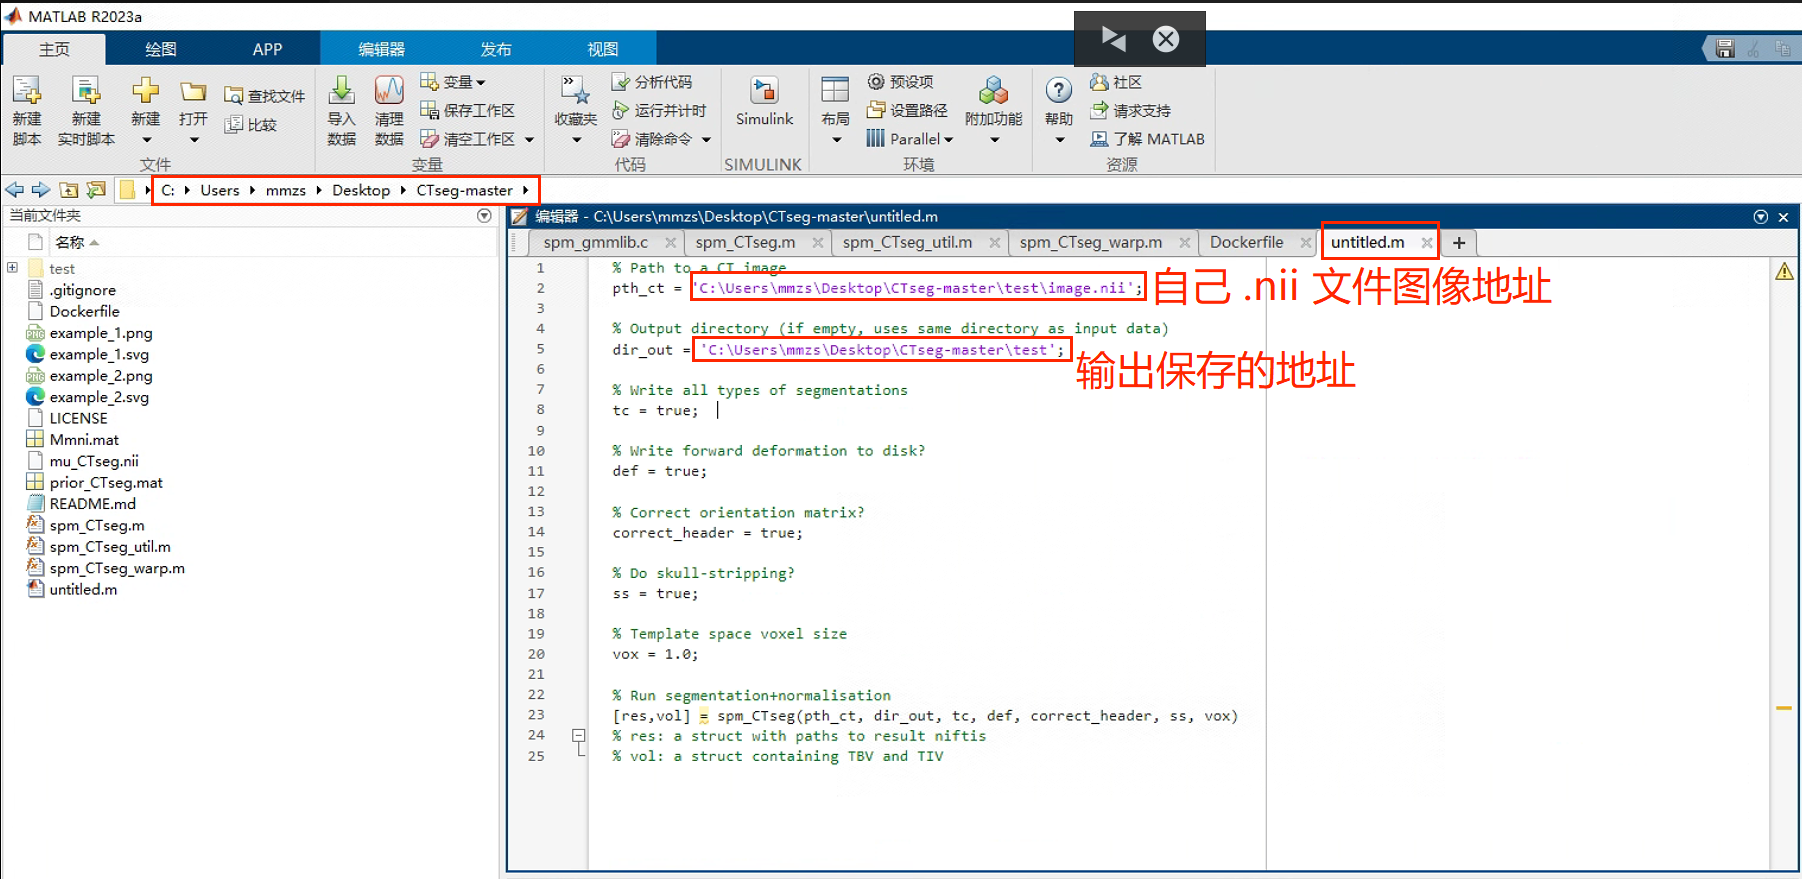Expand the 变量 dropdown

click(x=481, y=83)
